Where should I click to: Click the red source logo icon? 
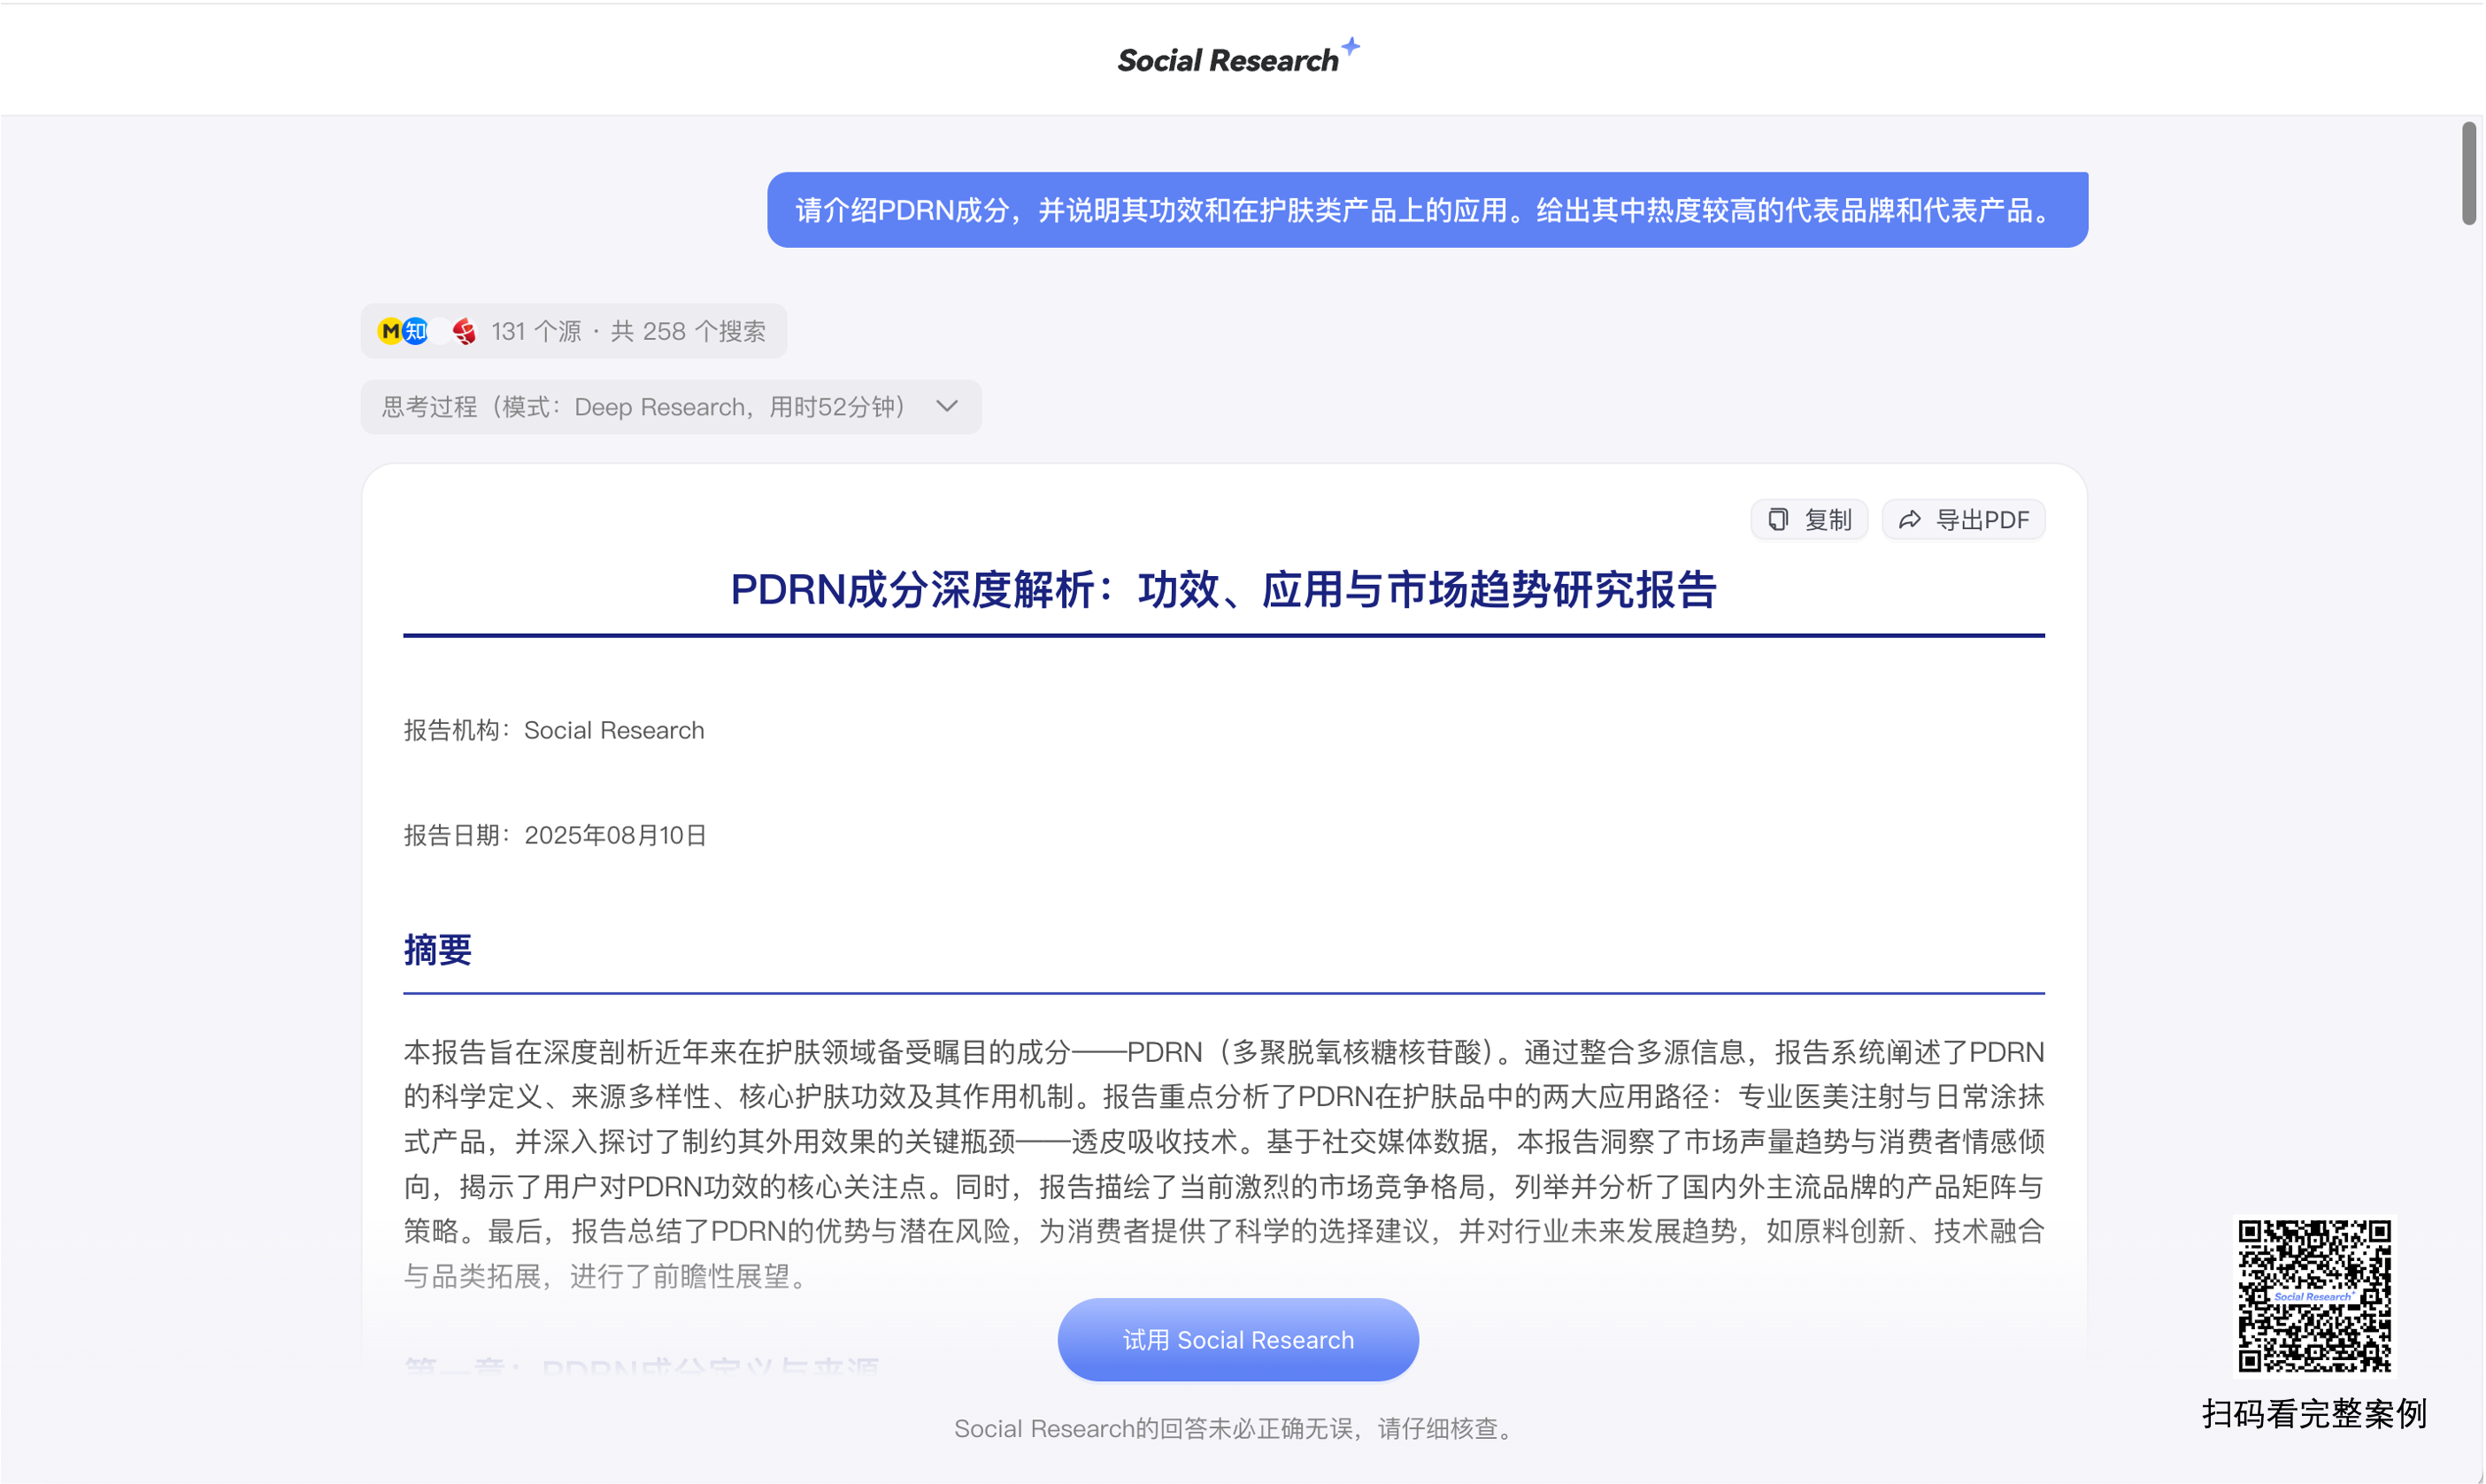pyautogui.click(x=464, y=331)
